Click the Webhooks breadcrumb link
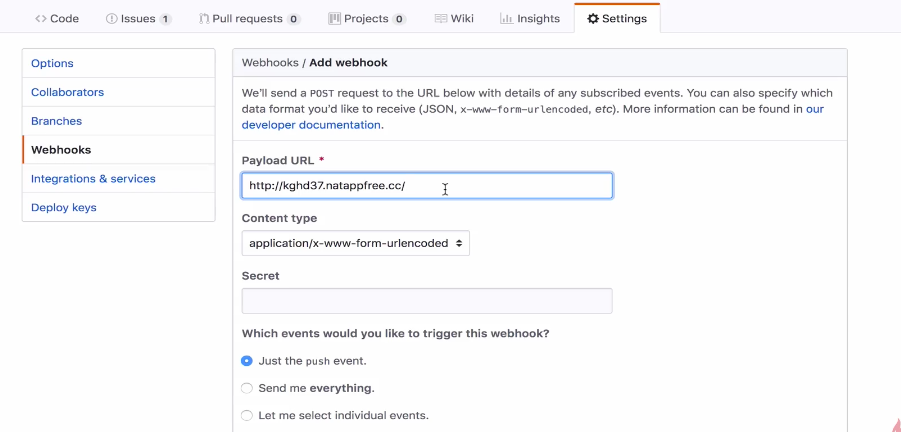The image size is (901, 432). (270, 62)
